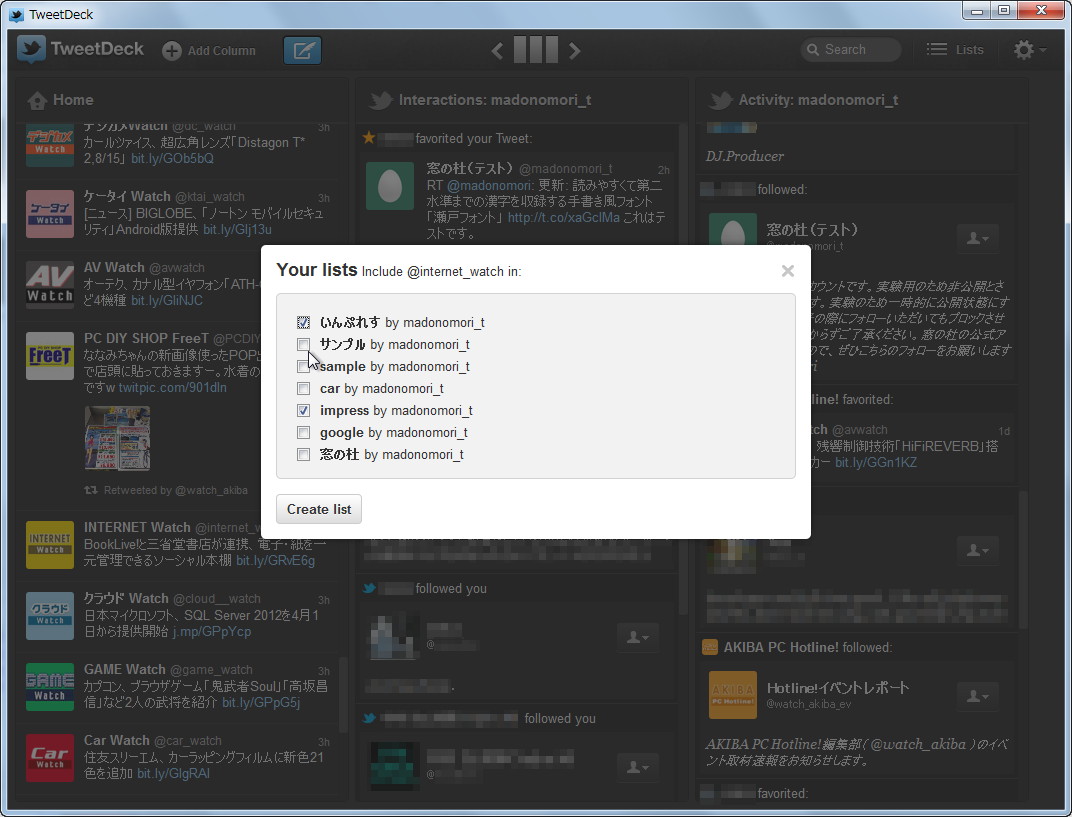
Task: Click the Home column house icon
Action: coord(37,101)
